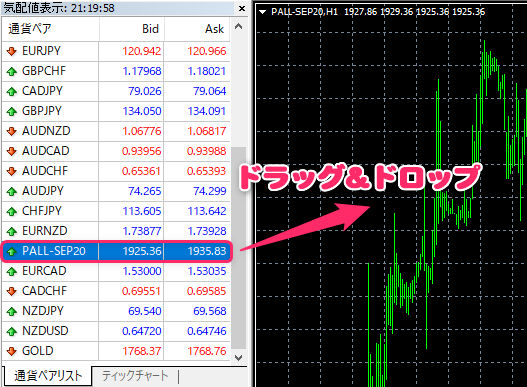This screenshot has height=387, width=527.
Task: Switch to the ティックチャート tab
Action: (135, 376)
